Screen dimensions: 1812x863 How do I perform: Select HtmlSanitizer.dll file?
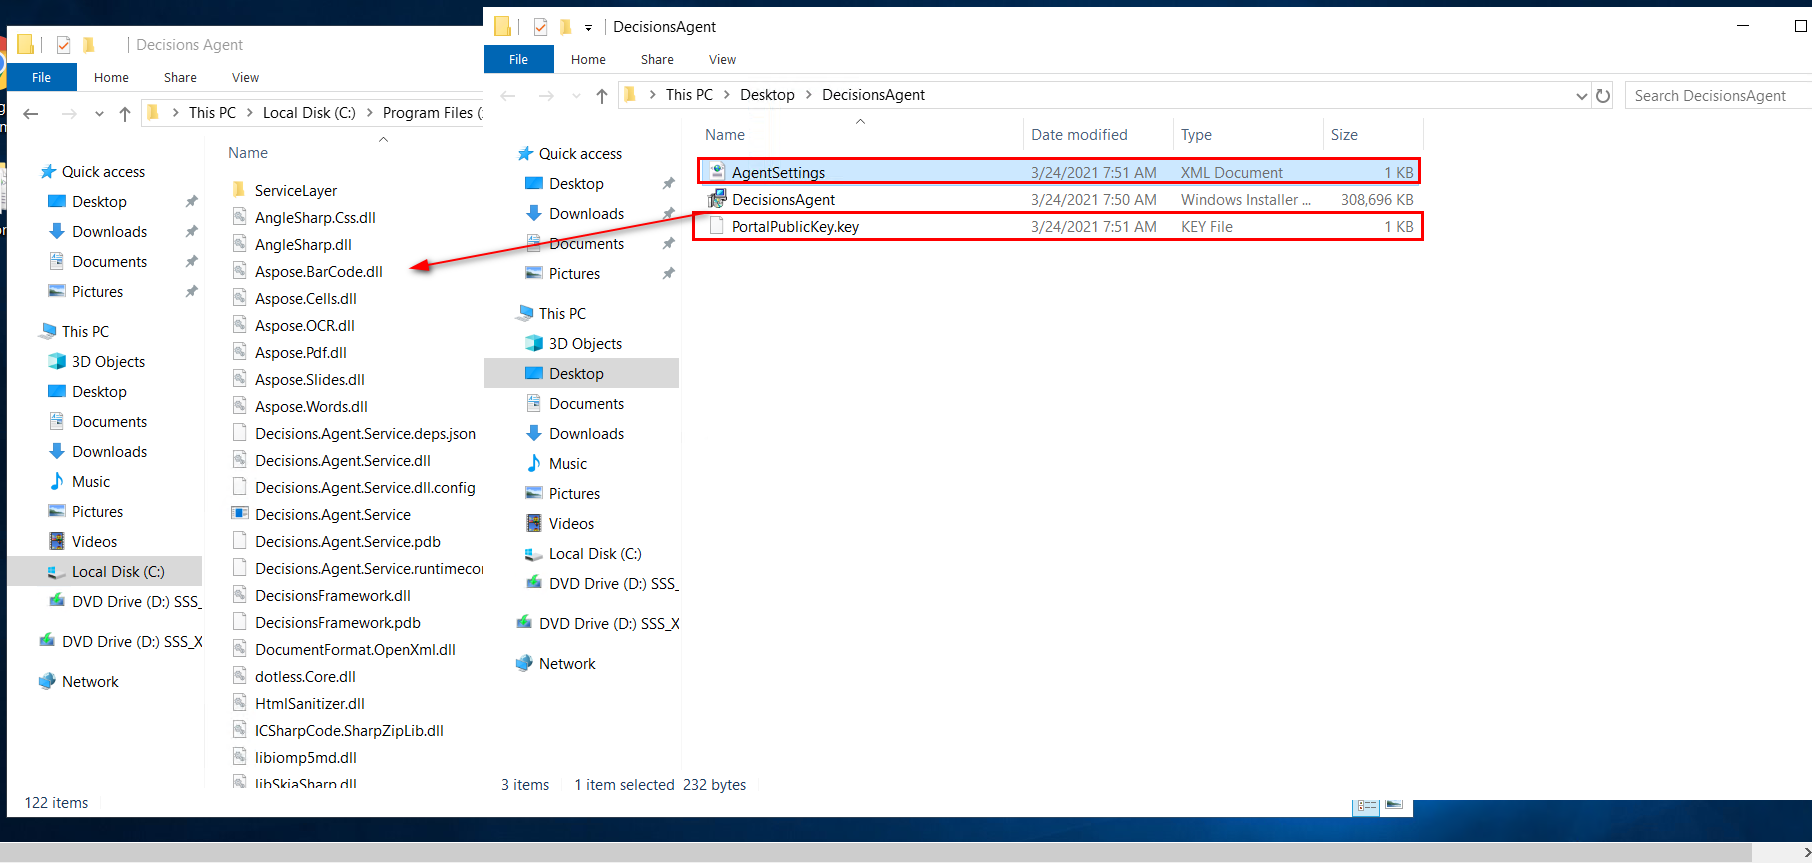[x=309, y=703]
